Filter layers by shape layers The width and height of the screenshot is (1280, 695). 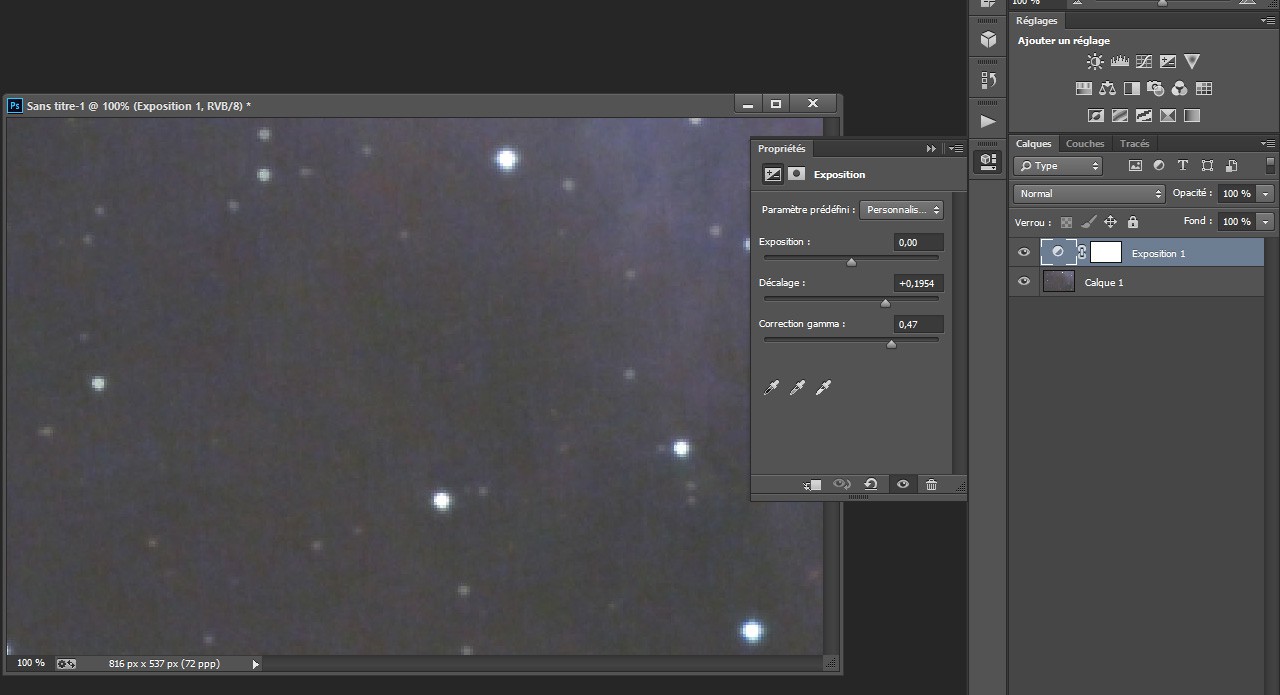pyautogui.click(x=1207, y=166)
